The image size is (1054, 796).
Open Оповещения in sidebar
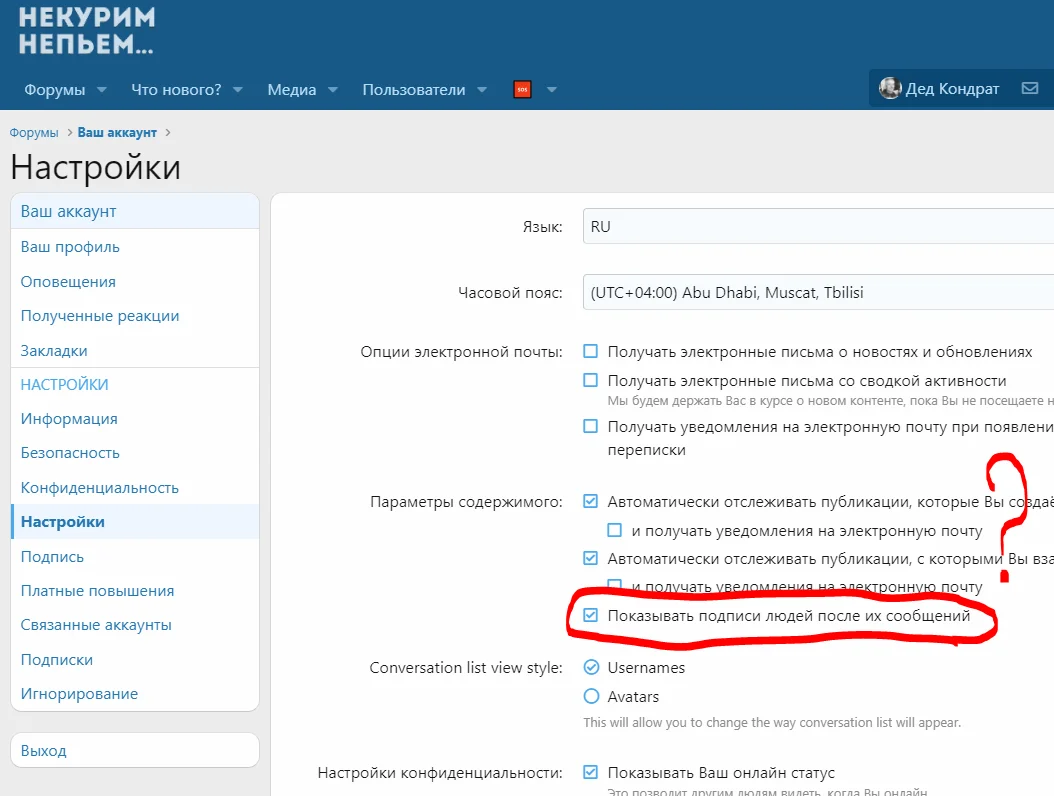coord(135,282)
